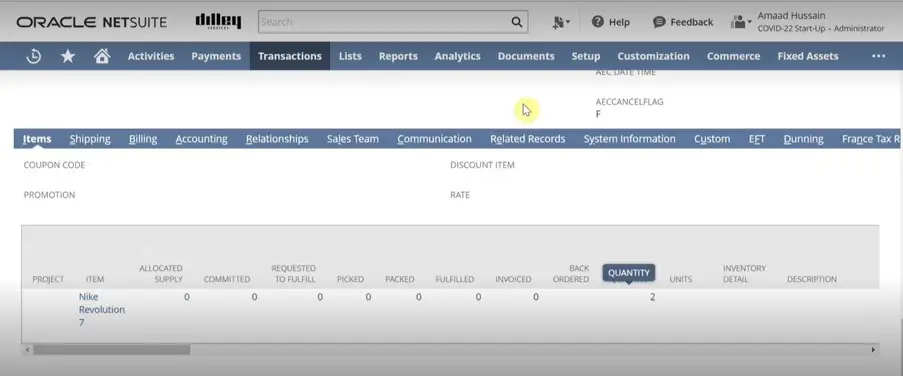Click the Project column header
Viewport: 903px width, 376px height.
coord(48,279)
